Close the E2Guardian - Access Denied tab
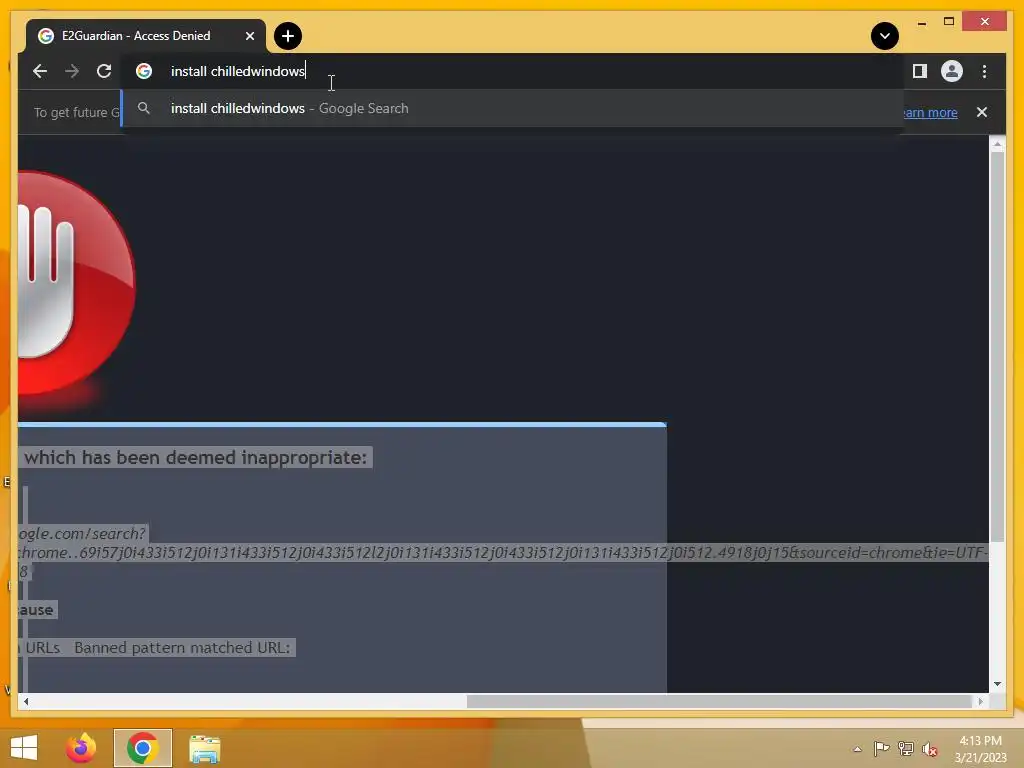Screen dimensions: 1024x768 pos(249,36)
